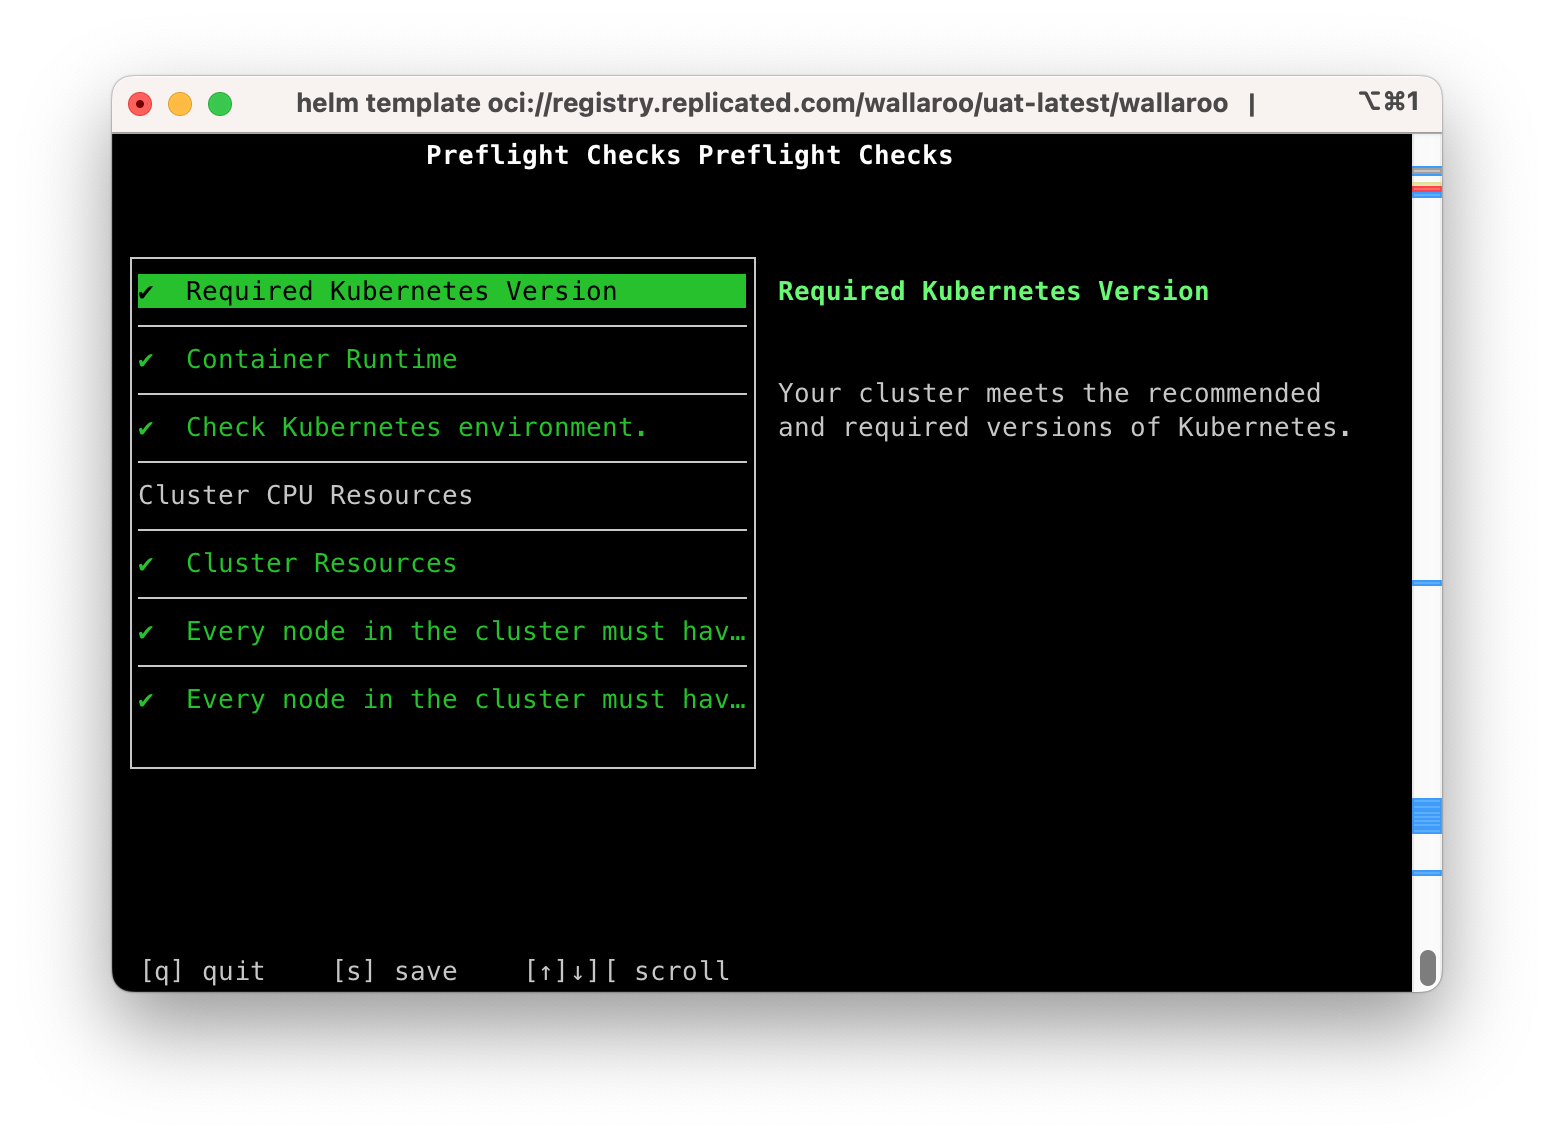Select the Cluster Resources preflight check
The image size is (1554, 1140).
[x=321, y=563]
